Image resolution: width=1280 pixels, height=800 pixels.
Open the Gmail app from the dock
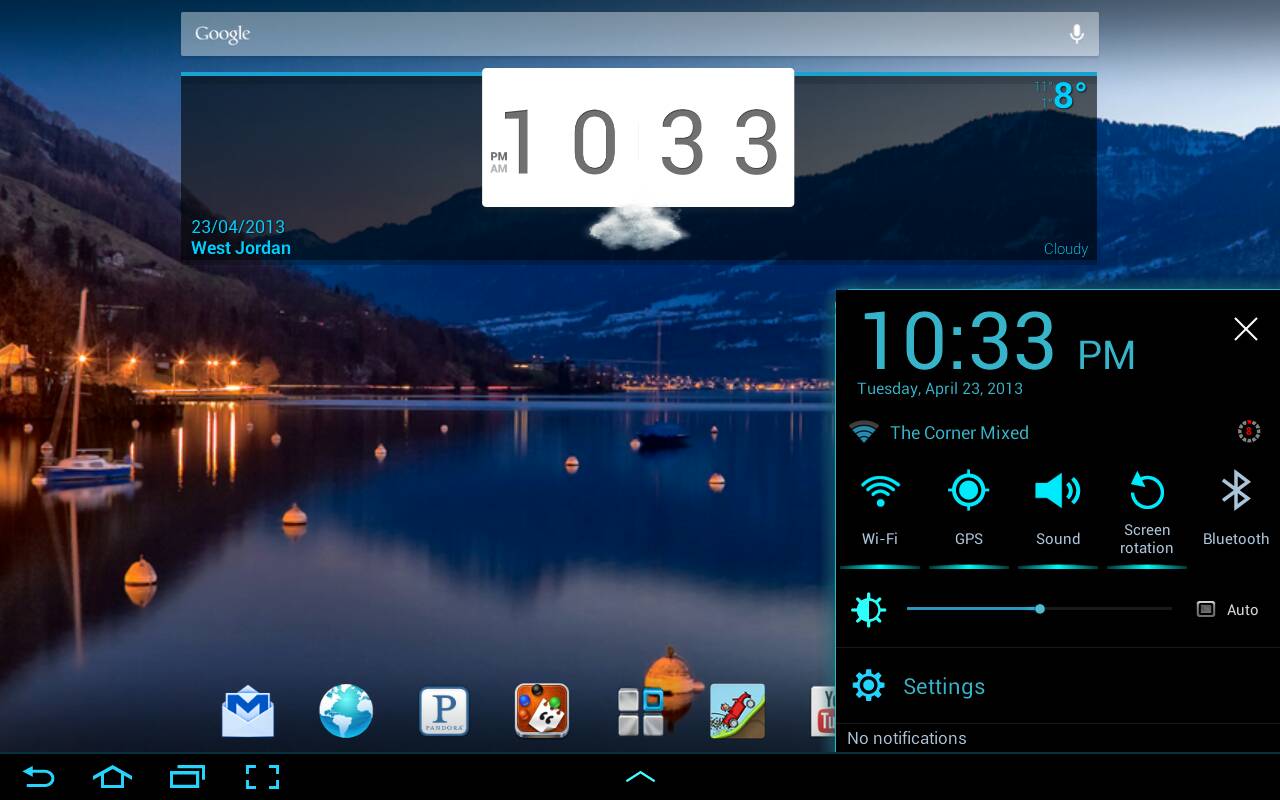coord(247,711)
